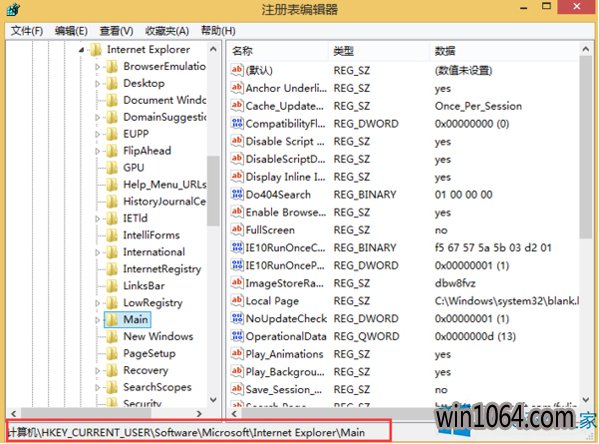Click the Registry Editor app icon in title bar
This screenshot has width=600, height=444.
click(12, 9)
